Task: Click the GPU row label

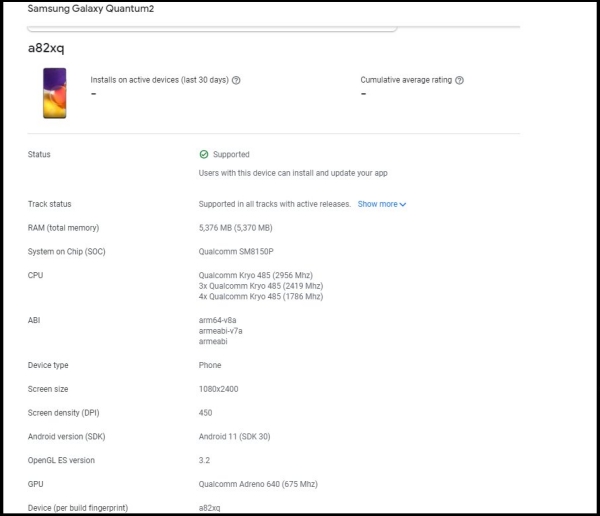Action: [35, 484]
